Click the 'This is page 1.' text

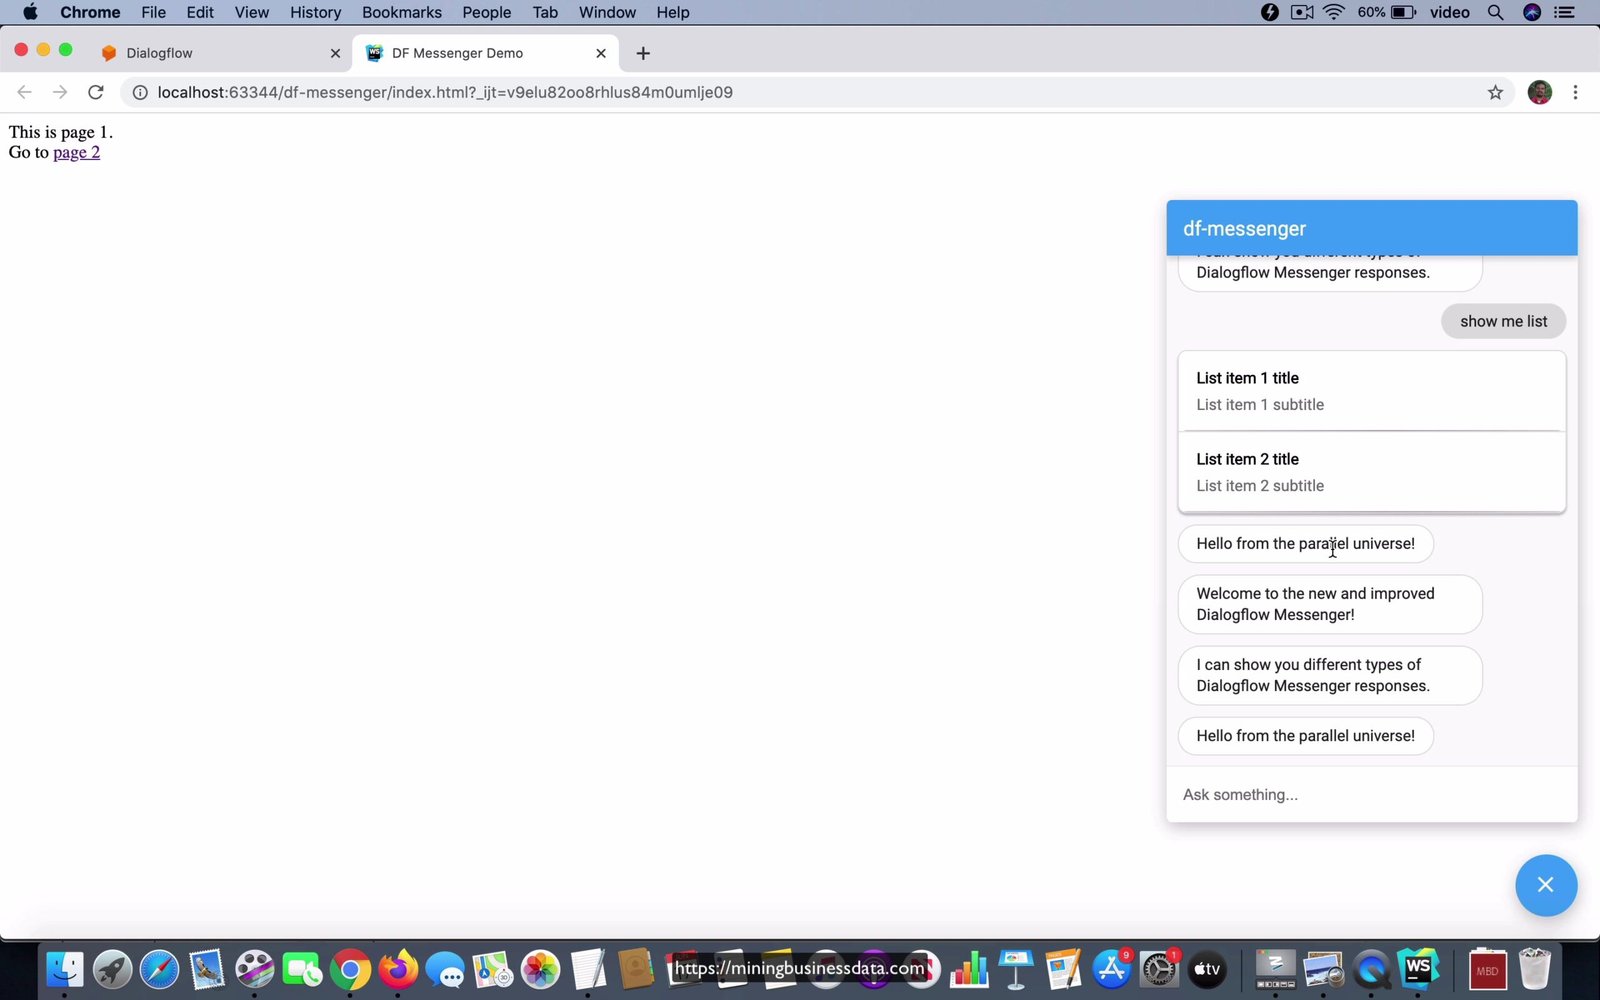[61, 132]
